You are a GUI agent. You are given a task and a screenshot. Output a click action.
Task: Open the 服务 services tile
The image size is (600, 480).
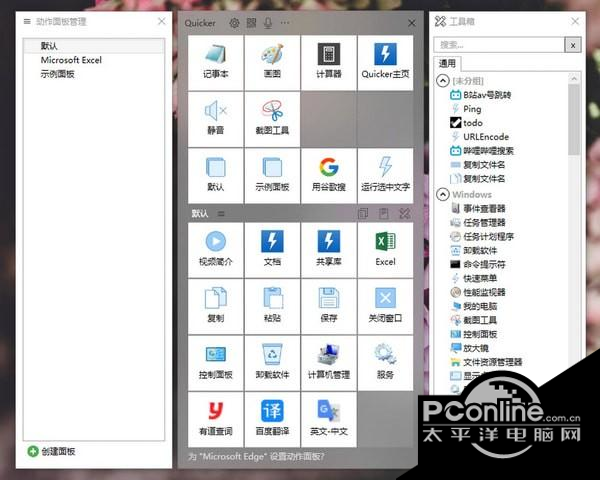385,363
